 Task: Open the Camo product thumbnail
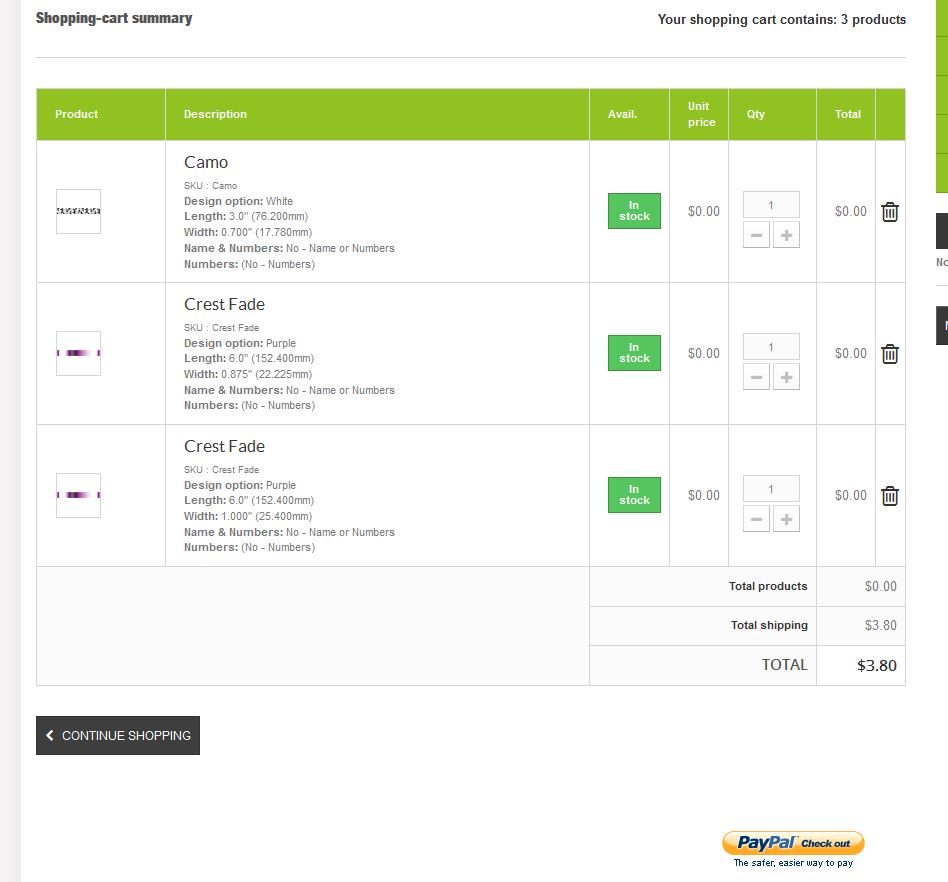point(78,212)
